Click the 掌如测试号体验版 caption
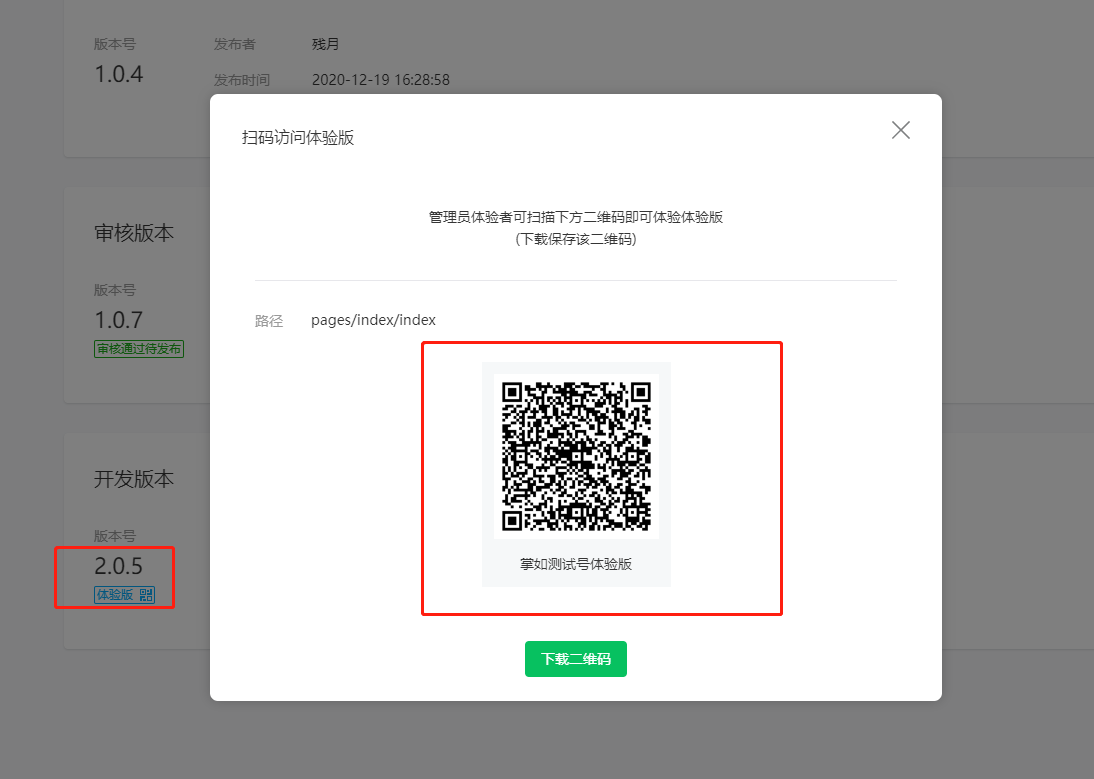The width and height of the screenshot is (1094, 779). click(576, 564)
